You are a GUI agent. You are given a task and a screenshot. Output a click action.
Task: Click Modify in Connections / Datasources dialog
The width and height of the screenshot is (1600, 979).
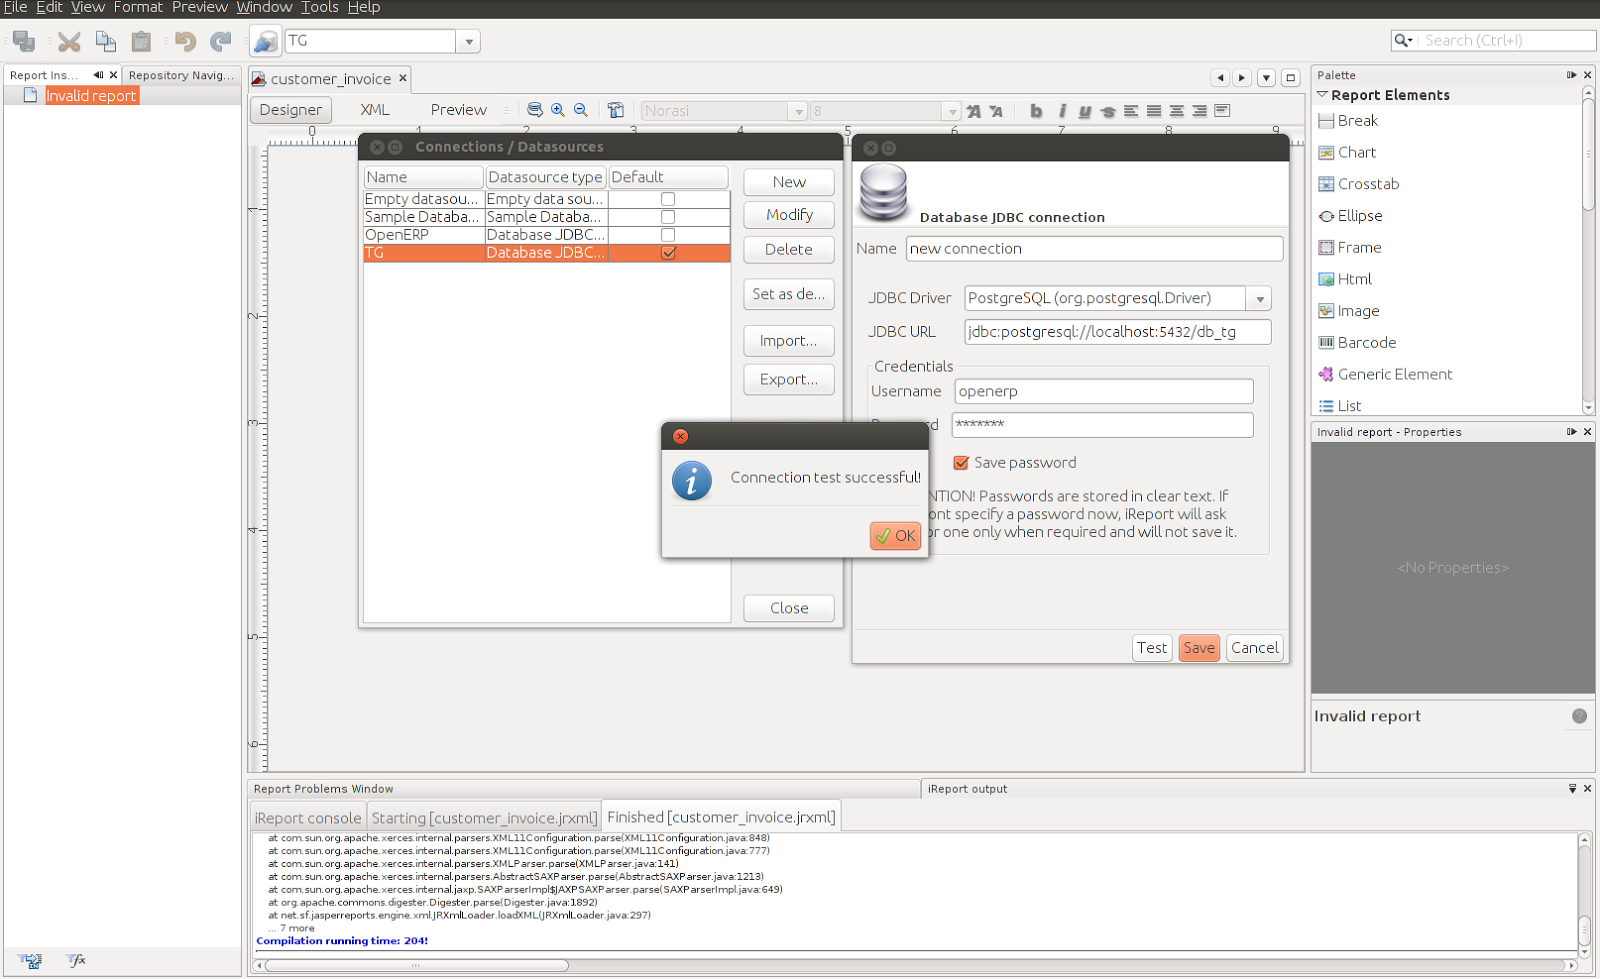(x=789, y=215)
